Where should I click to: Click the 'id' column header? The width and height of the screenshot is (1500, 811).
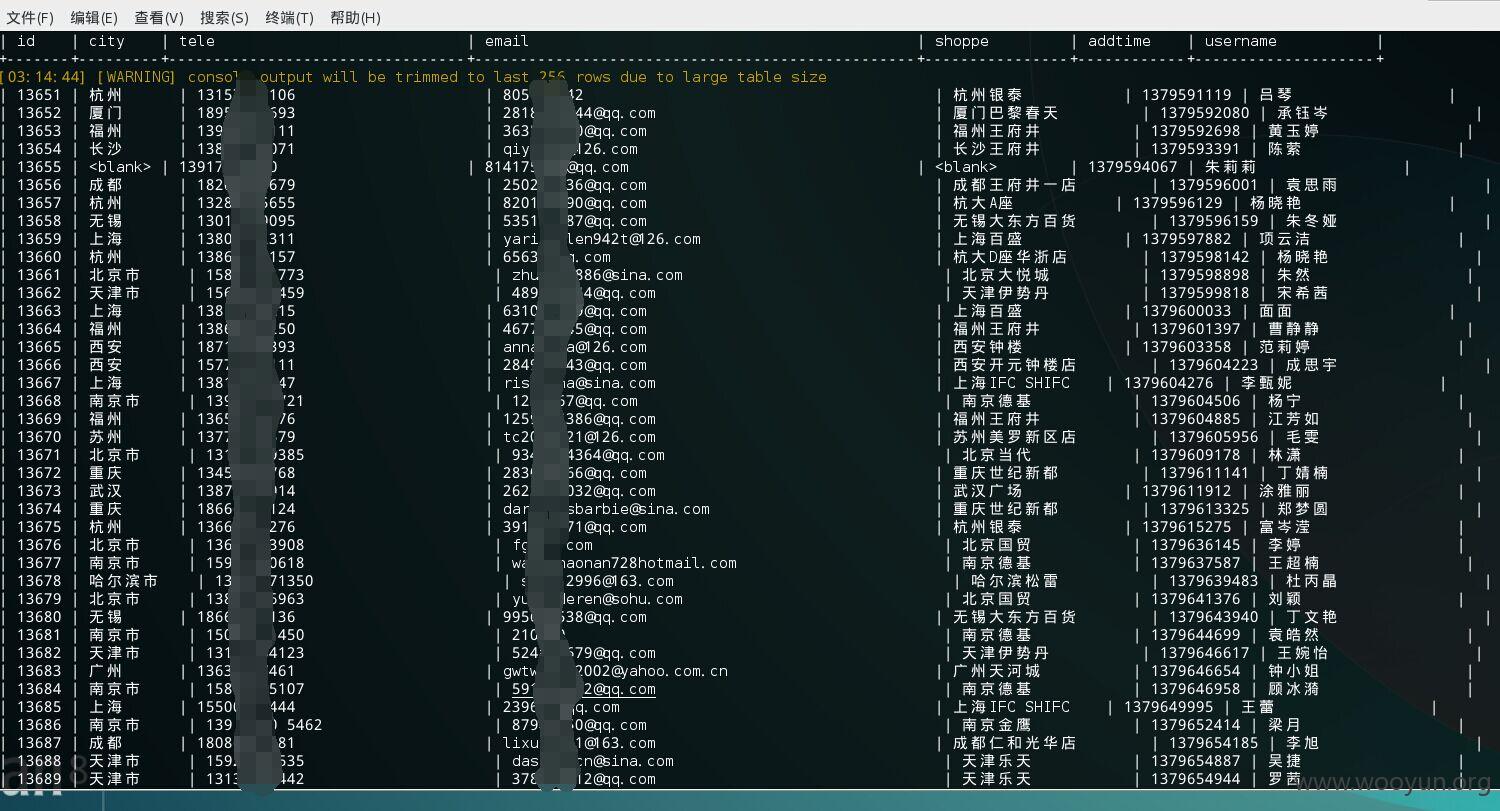pyautogui.click(x=26, y=41)
